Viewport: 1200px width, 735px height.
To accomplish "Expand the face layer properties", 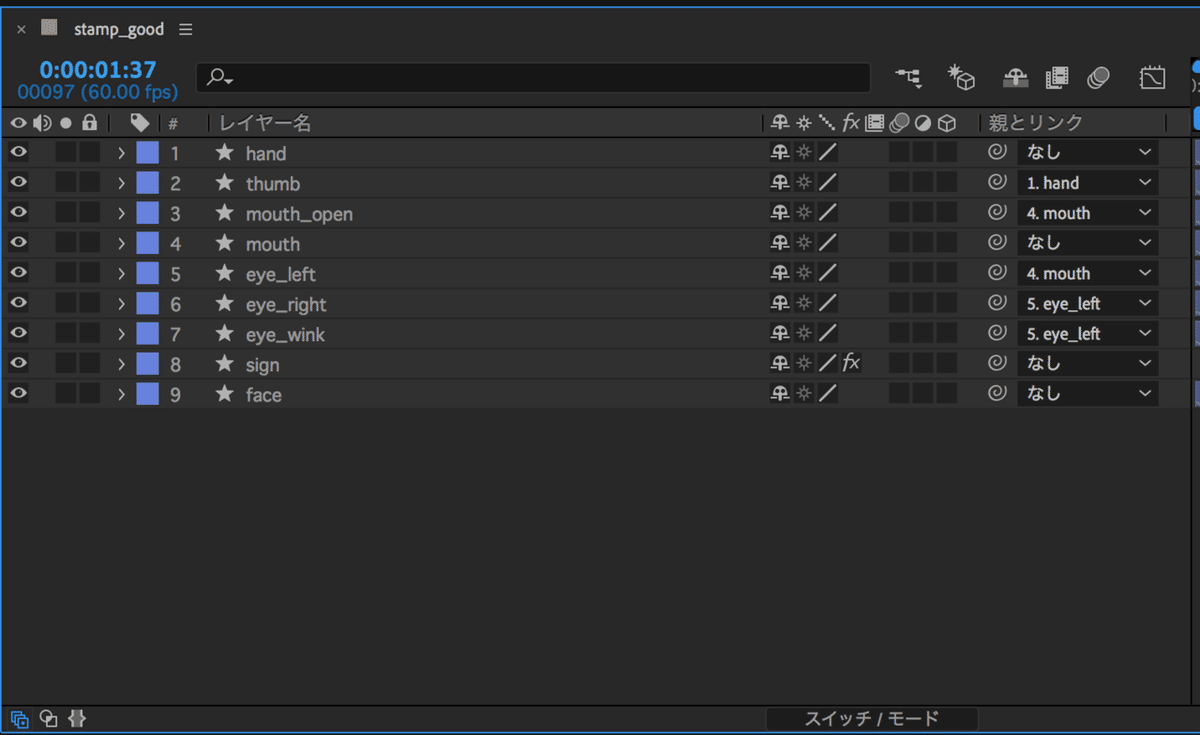I will click(121, 393).
